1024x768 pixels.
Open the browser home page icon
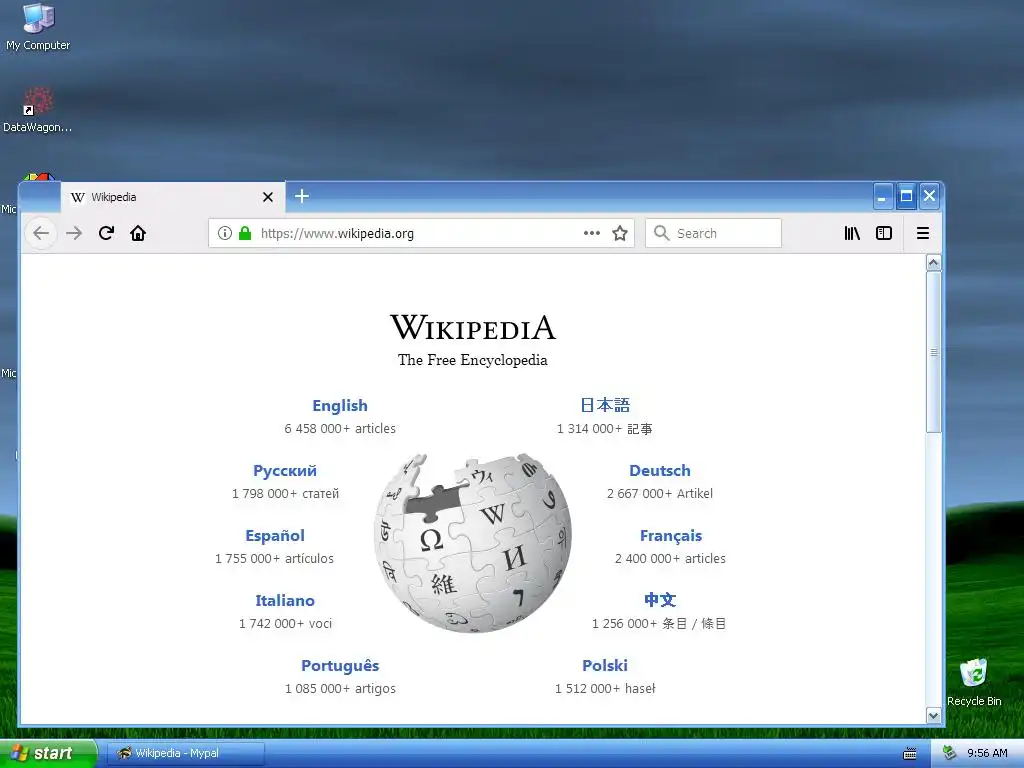(138, 233)
